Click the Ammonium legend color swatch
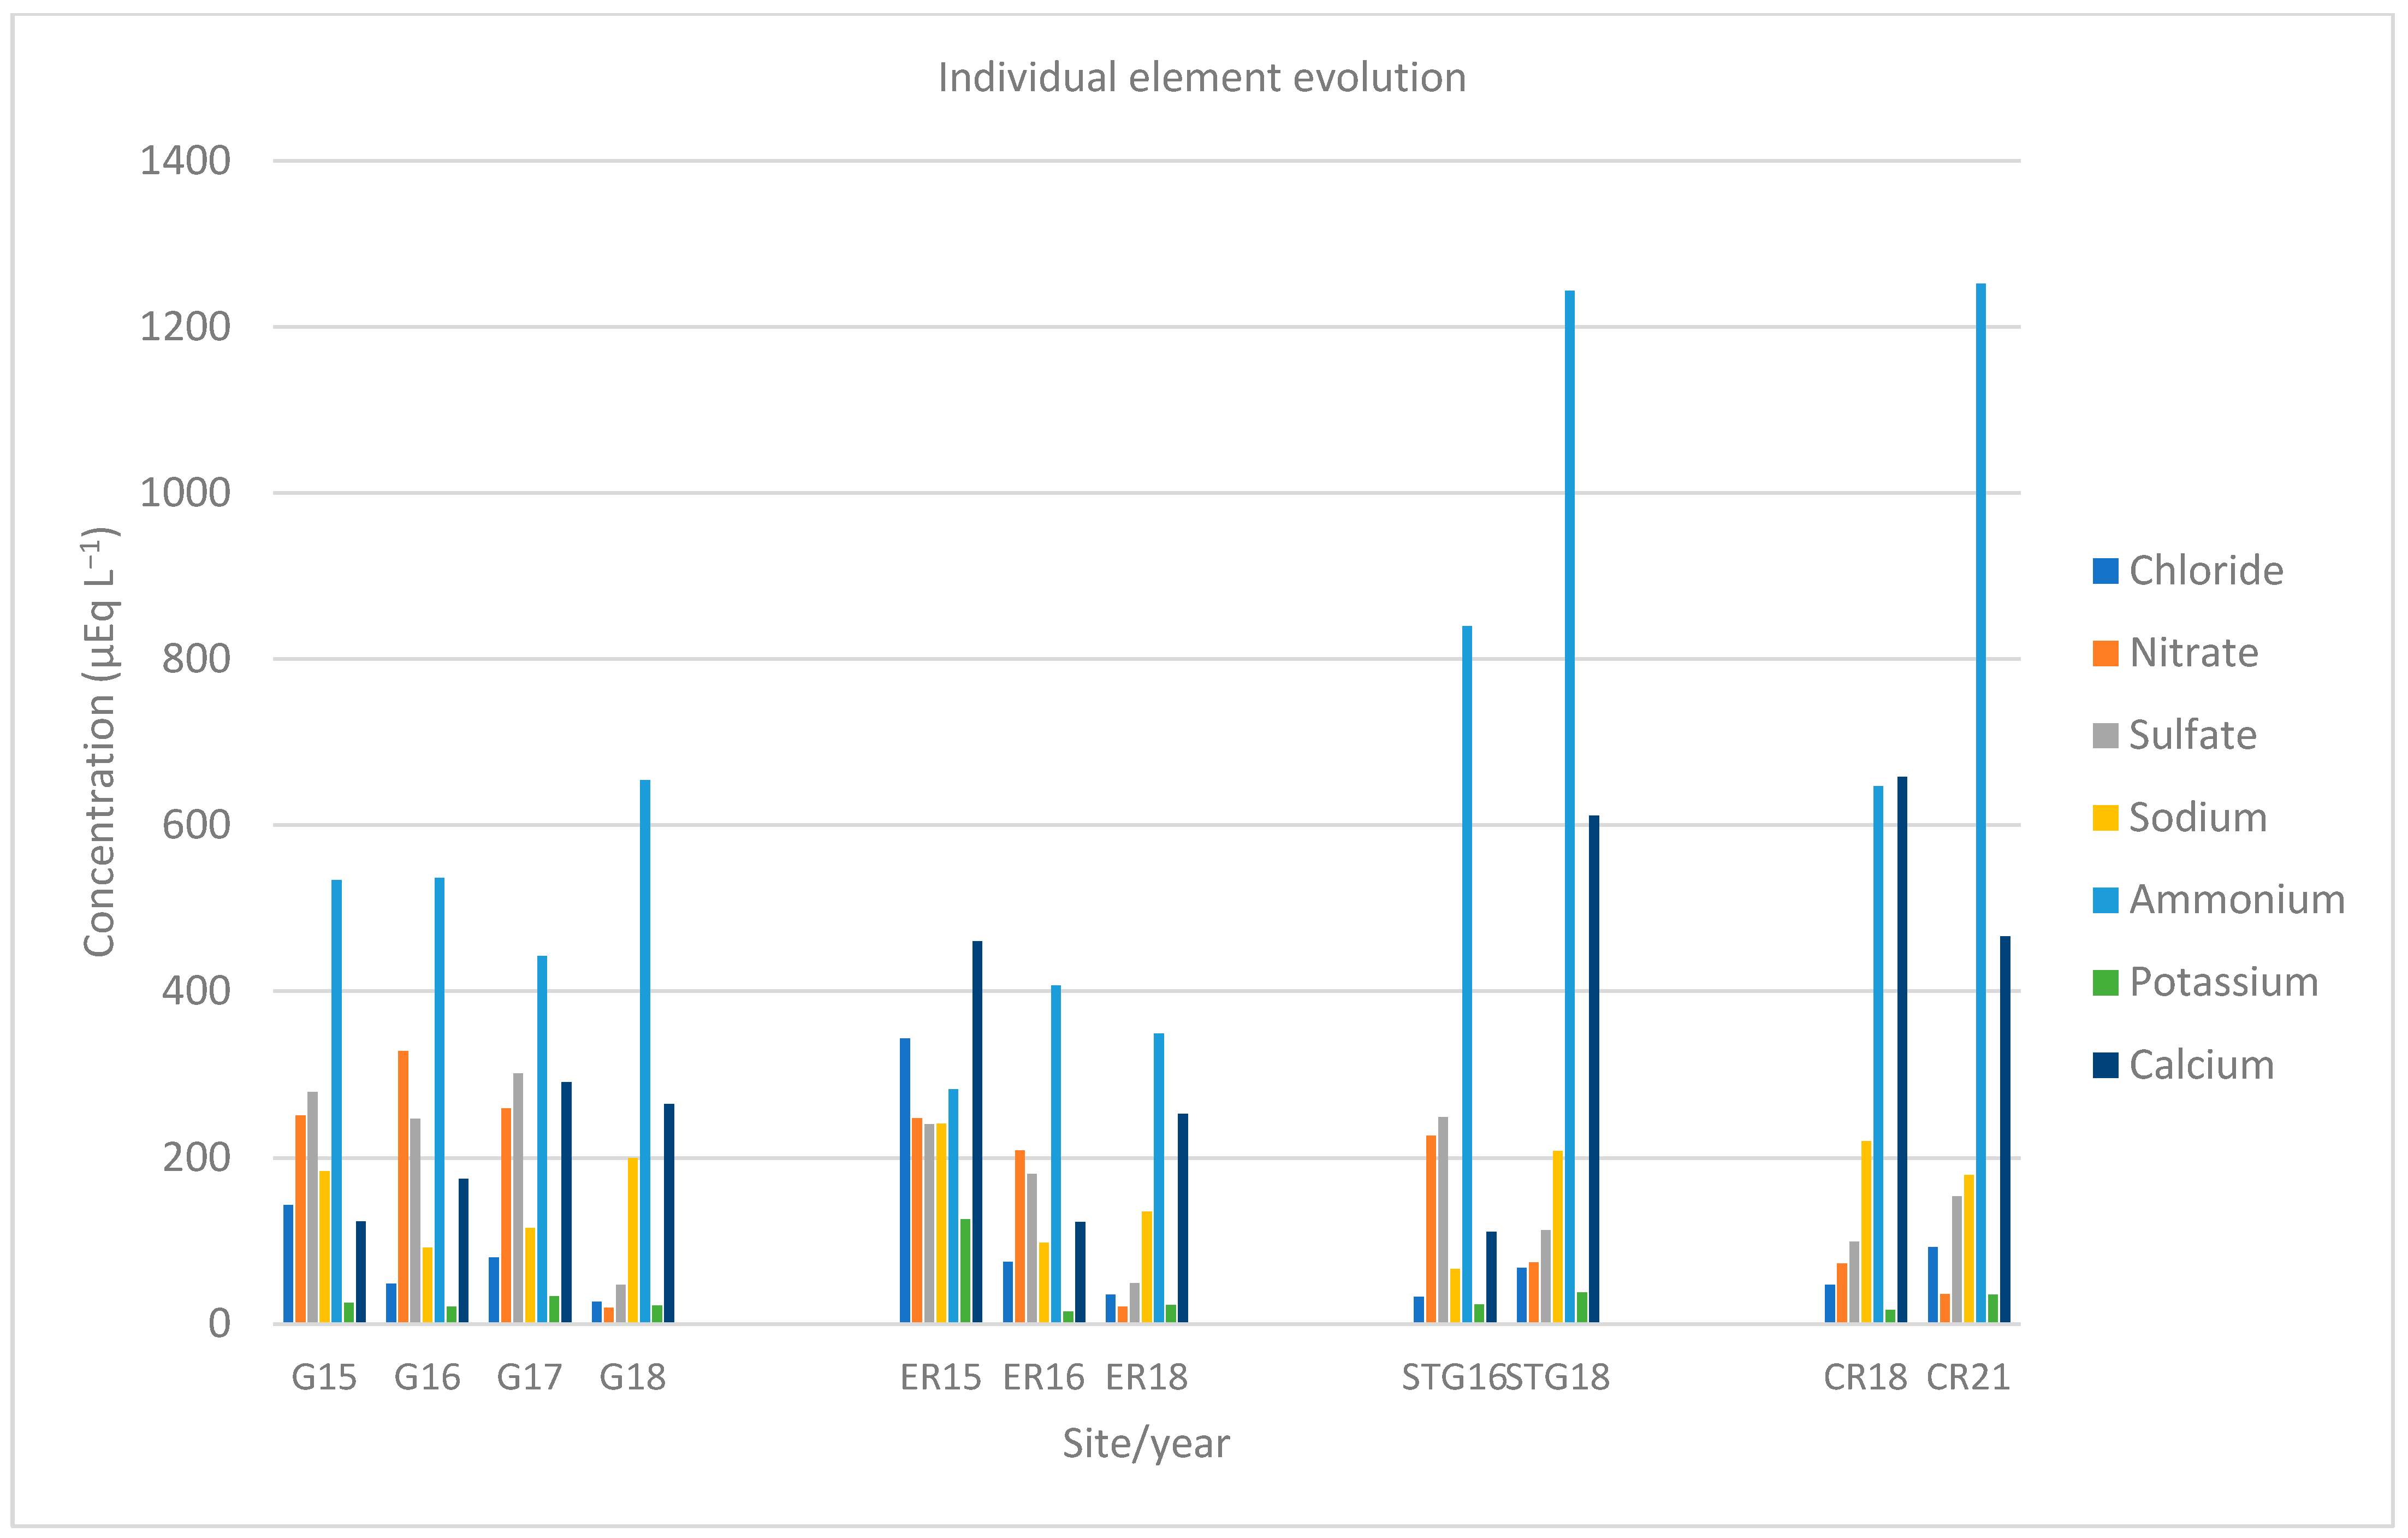This screenshot has width=2408, height=1538. [2105, 900]
